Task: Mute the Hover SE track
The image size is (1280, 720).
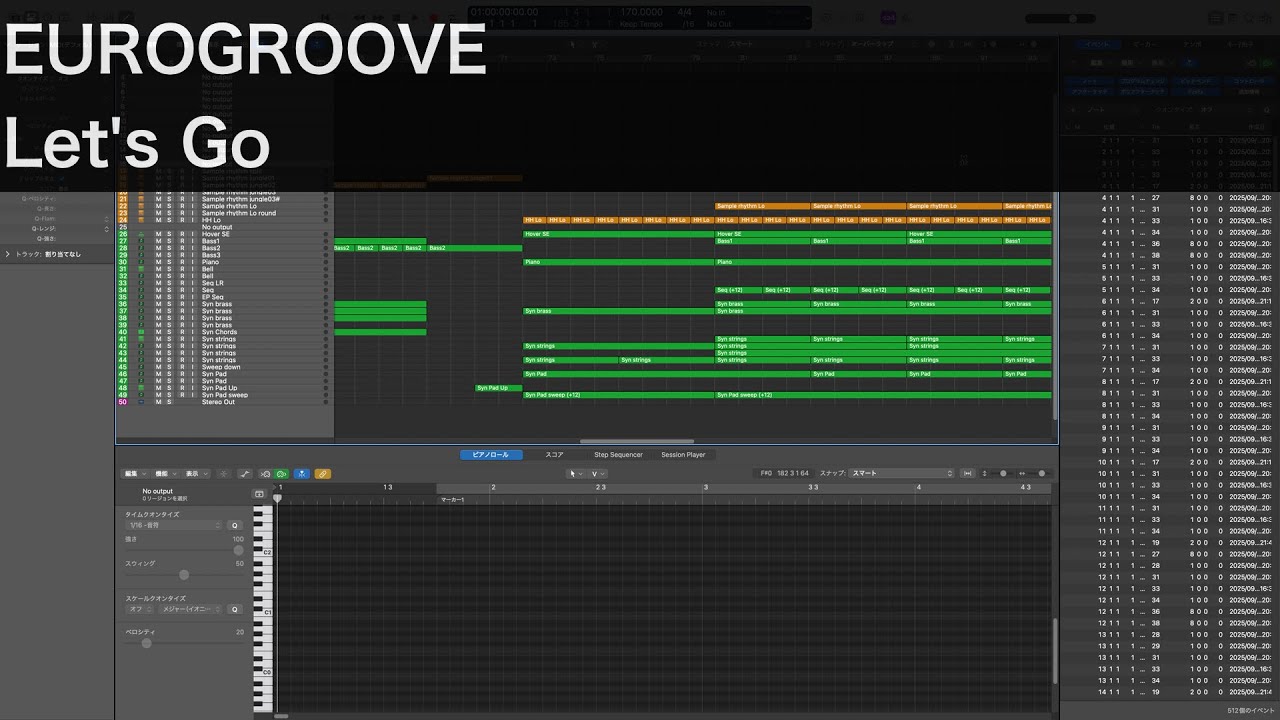Action: [x=158, y=234]
